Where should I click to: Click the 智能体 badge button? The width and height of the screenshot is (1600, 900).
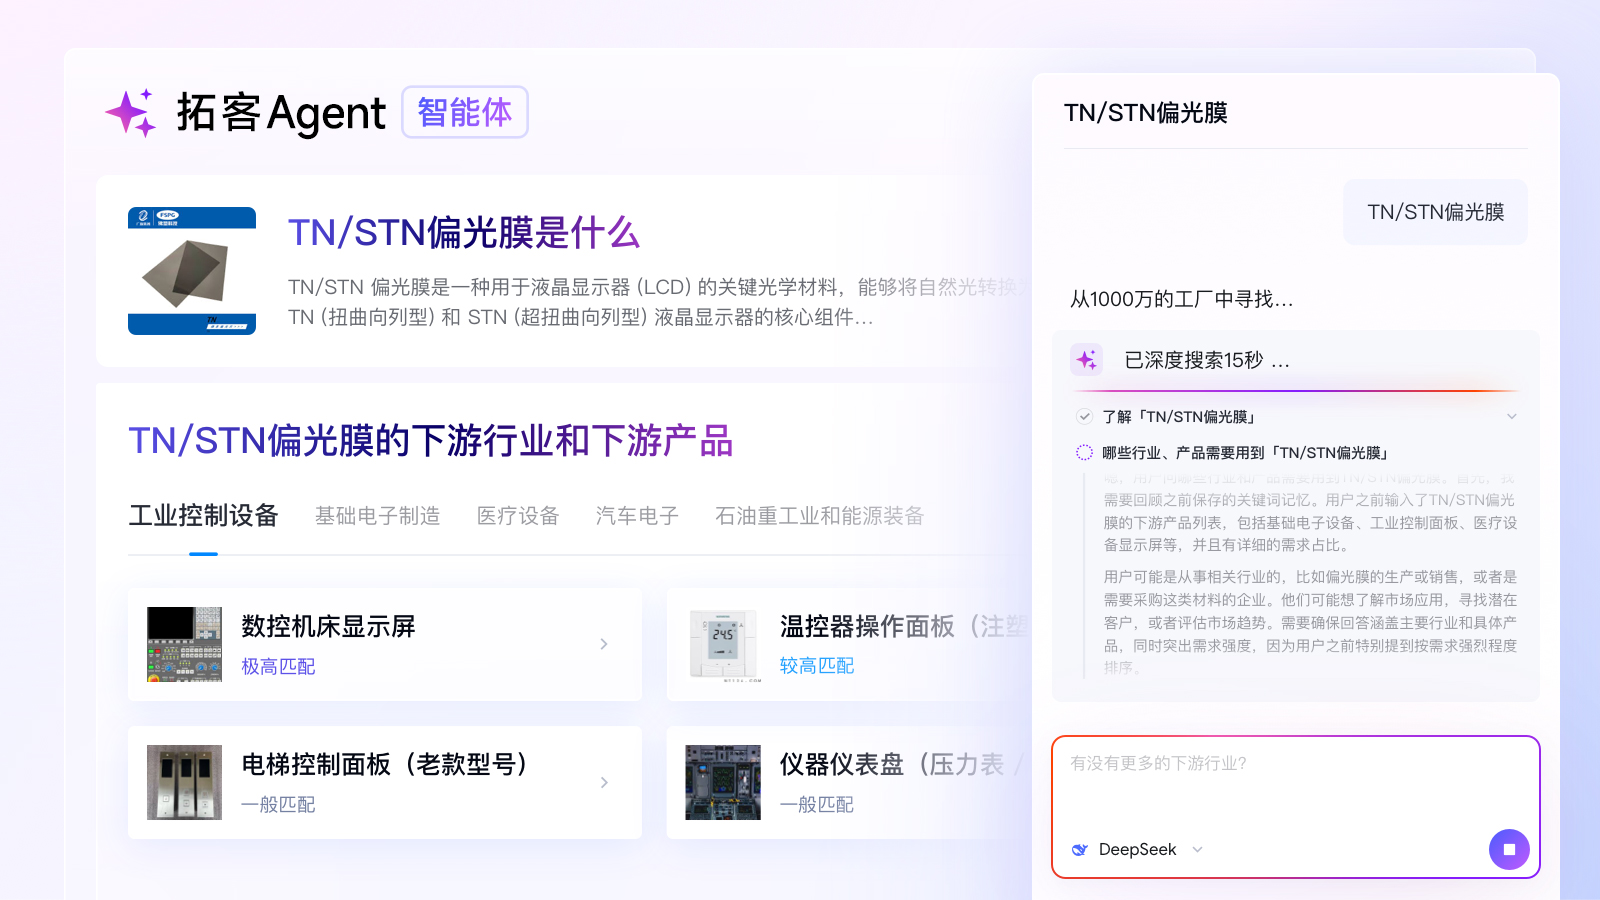(465, 112)
